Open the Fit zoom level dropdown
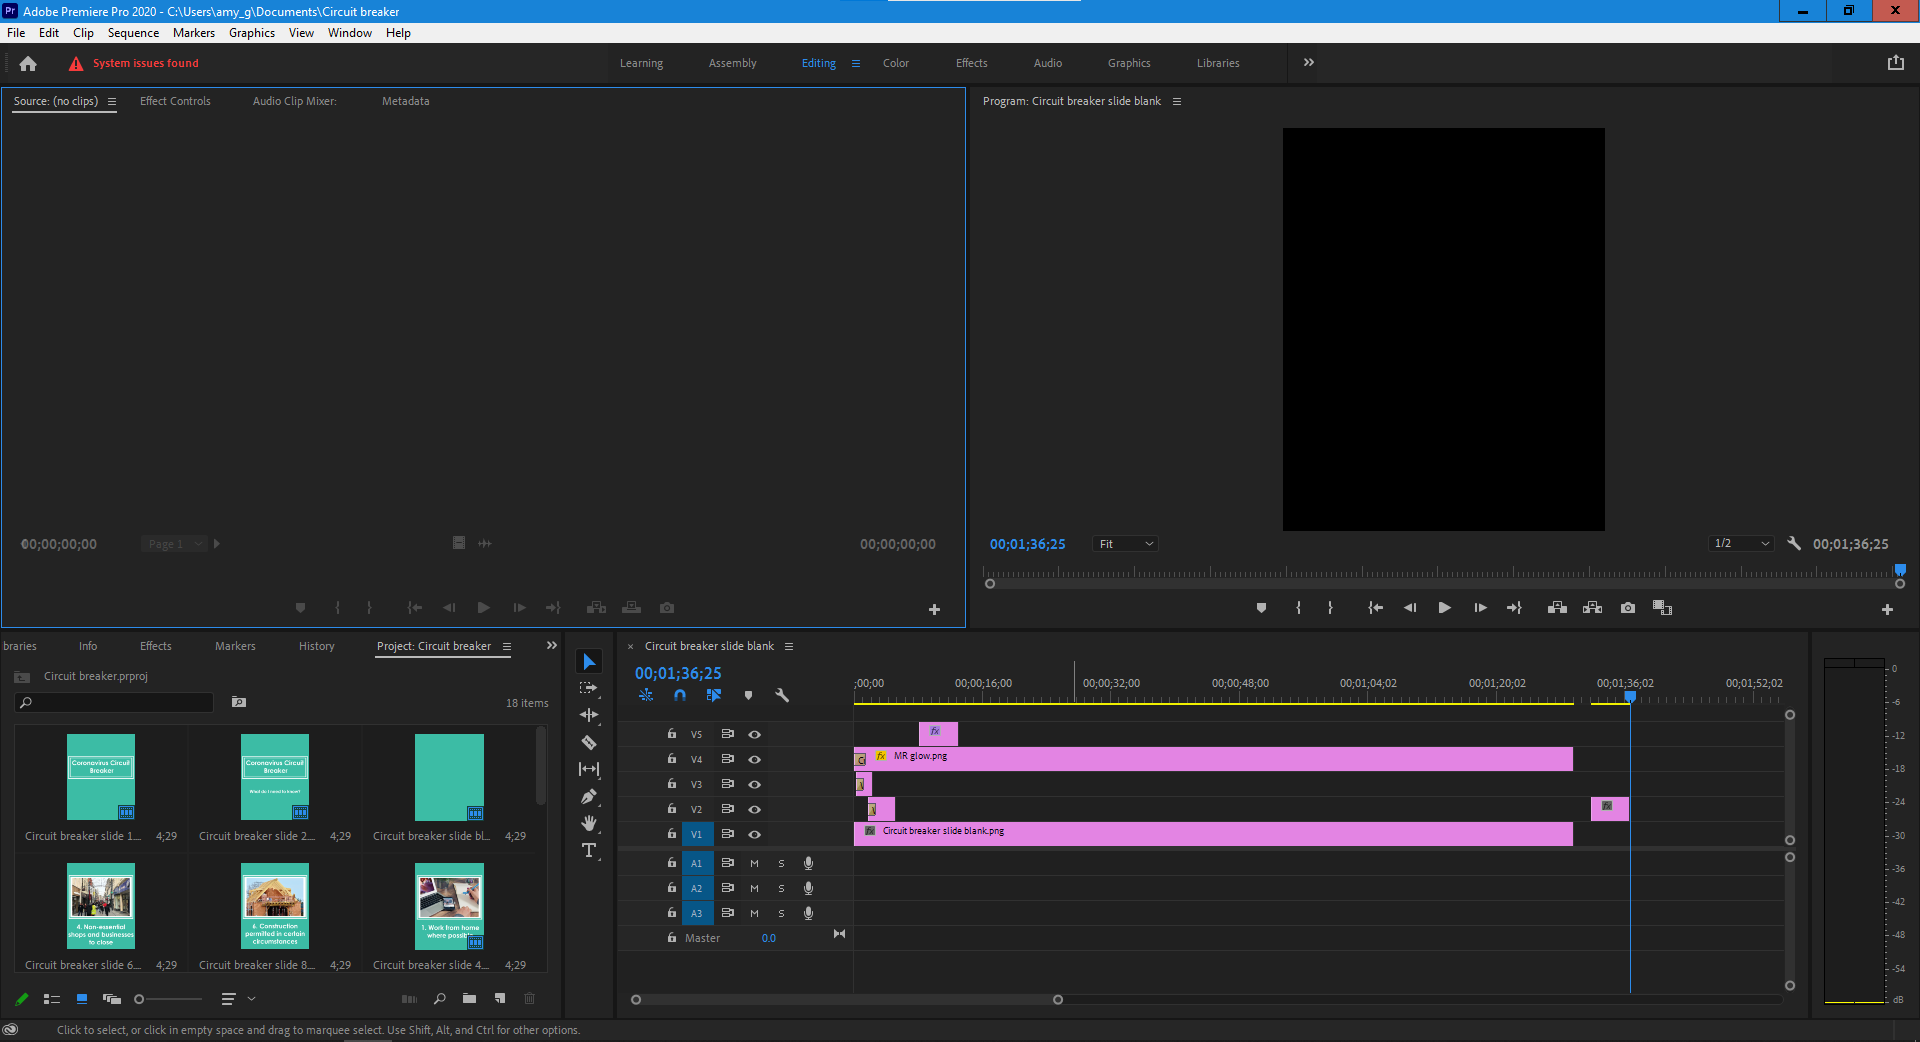 (x=1126, y=544)
